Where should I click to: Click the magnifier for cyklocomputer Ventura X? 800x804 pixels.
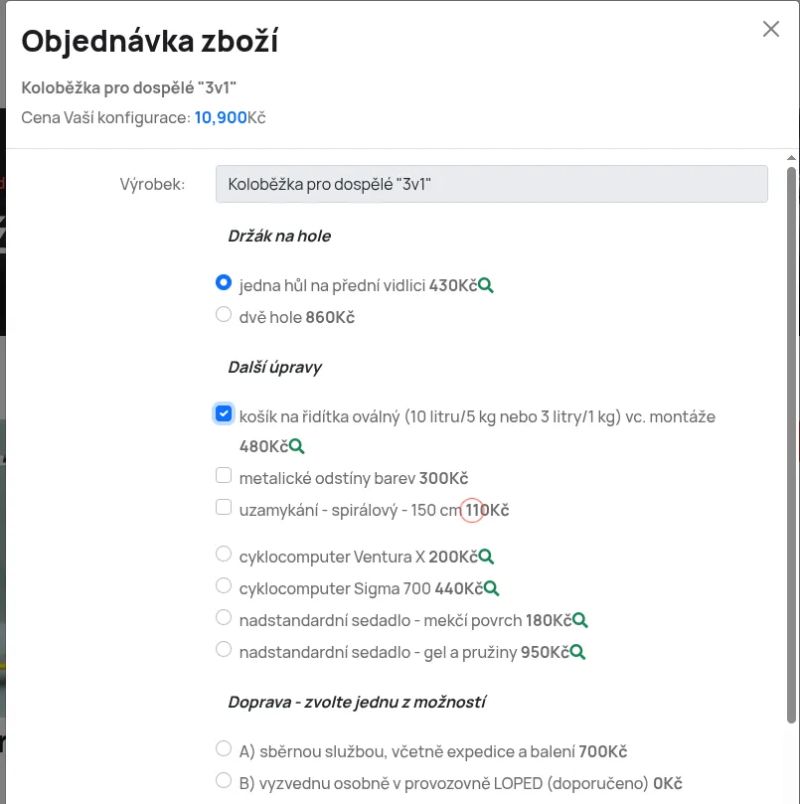[485, 554]
